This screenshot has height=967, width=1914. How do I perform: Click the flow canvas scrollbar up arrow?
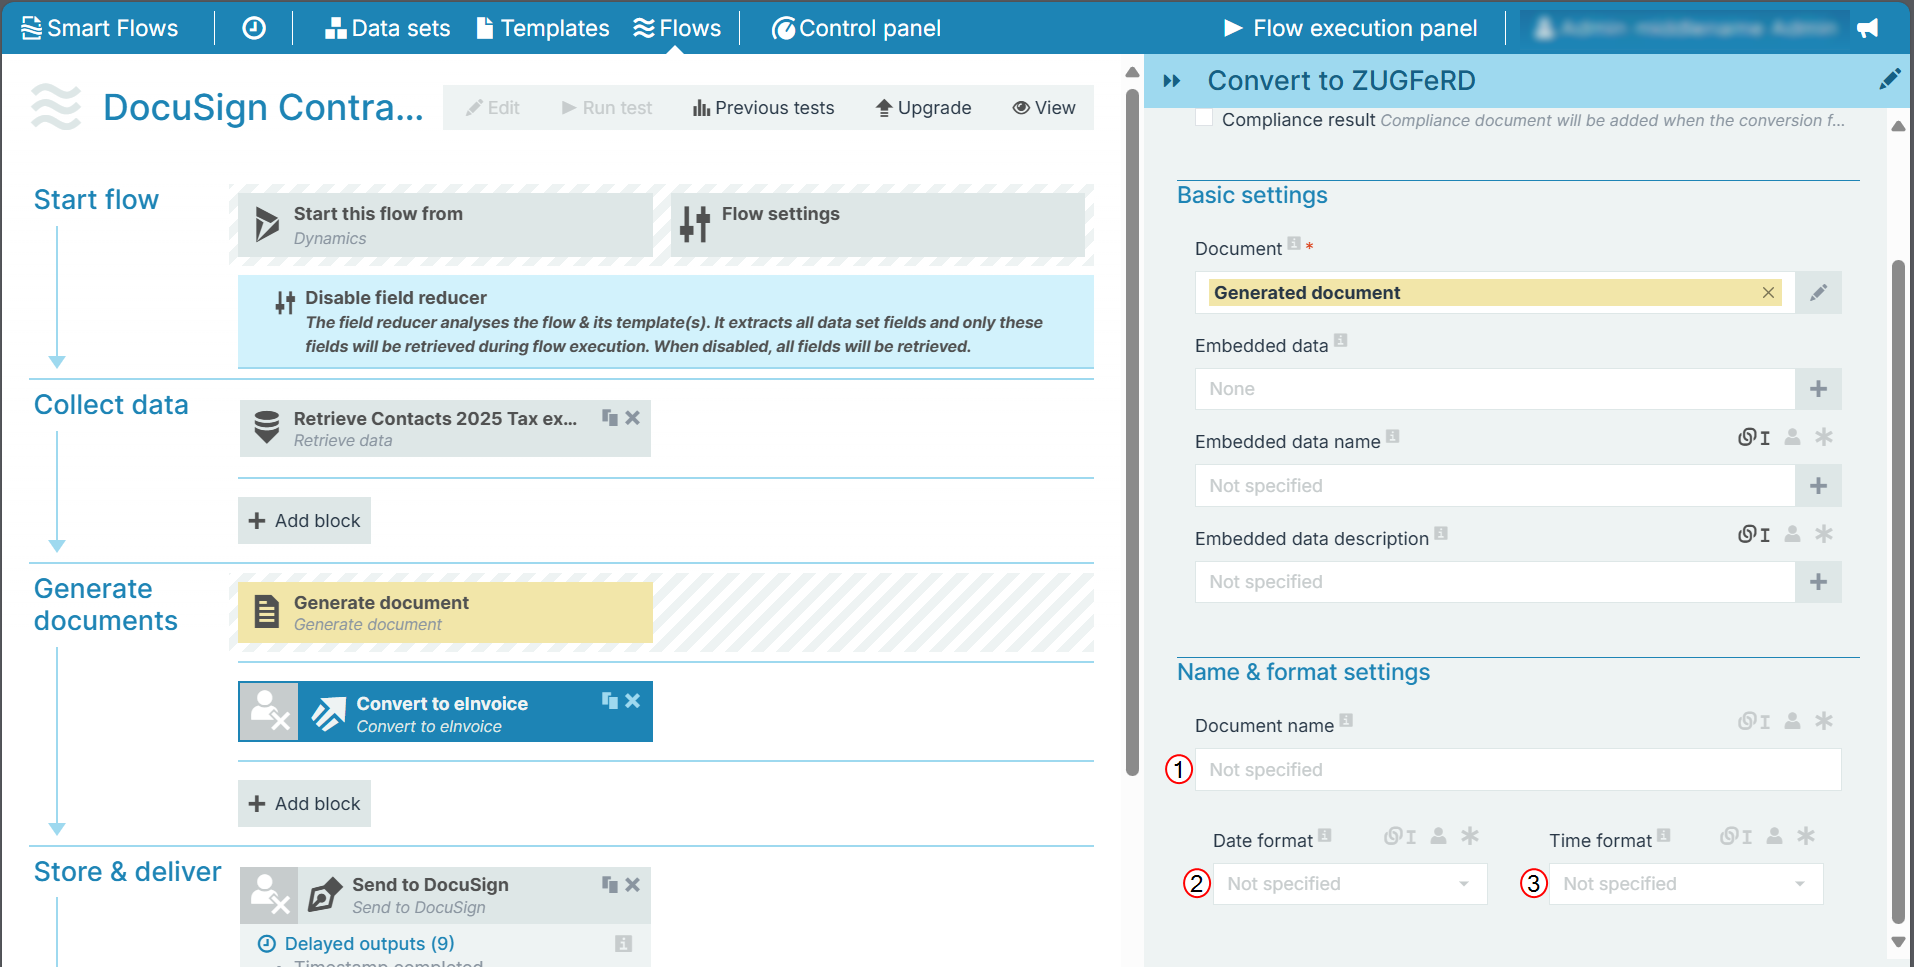[1132, 72]
